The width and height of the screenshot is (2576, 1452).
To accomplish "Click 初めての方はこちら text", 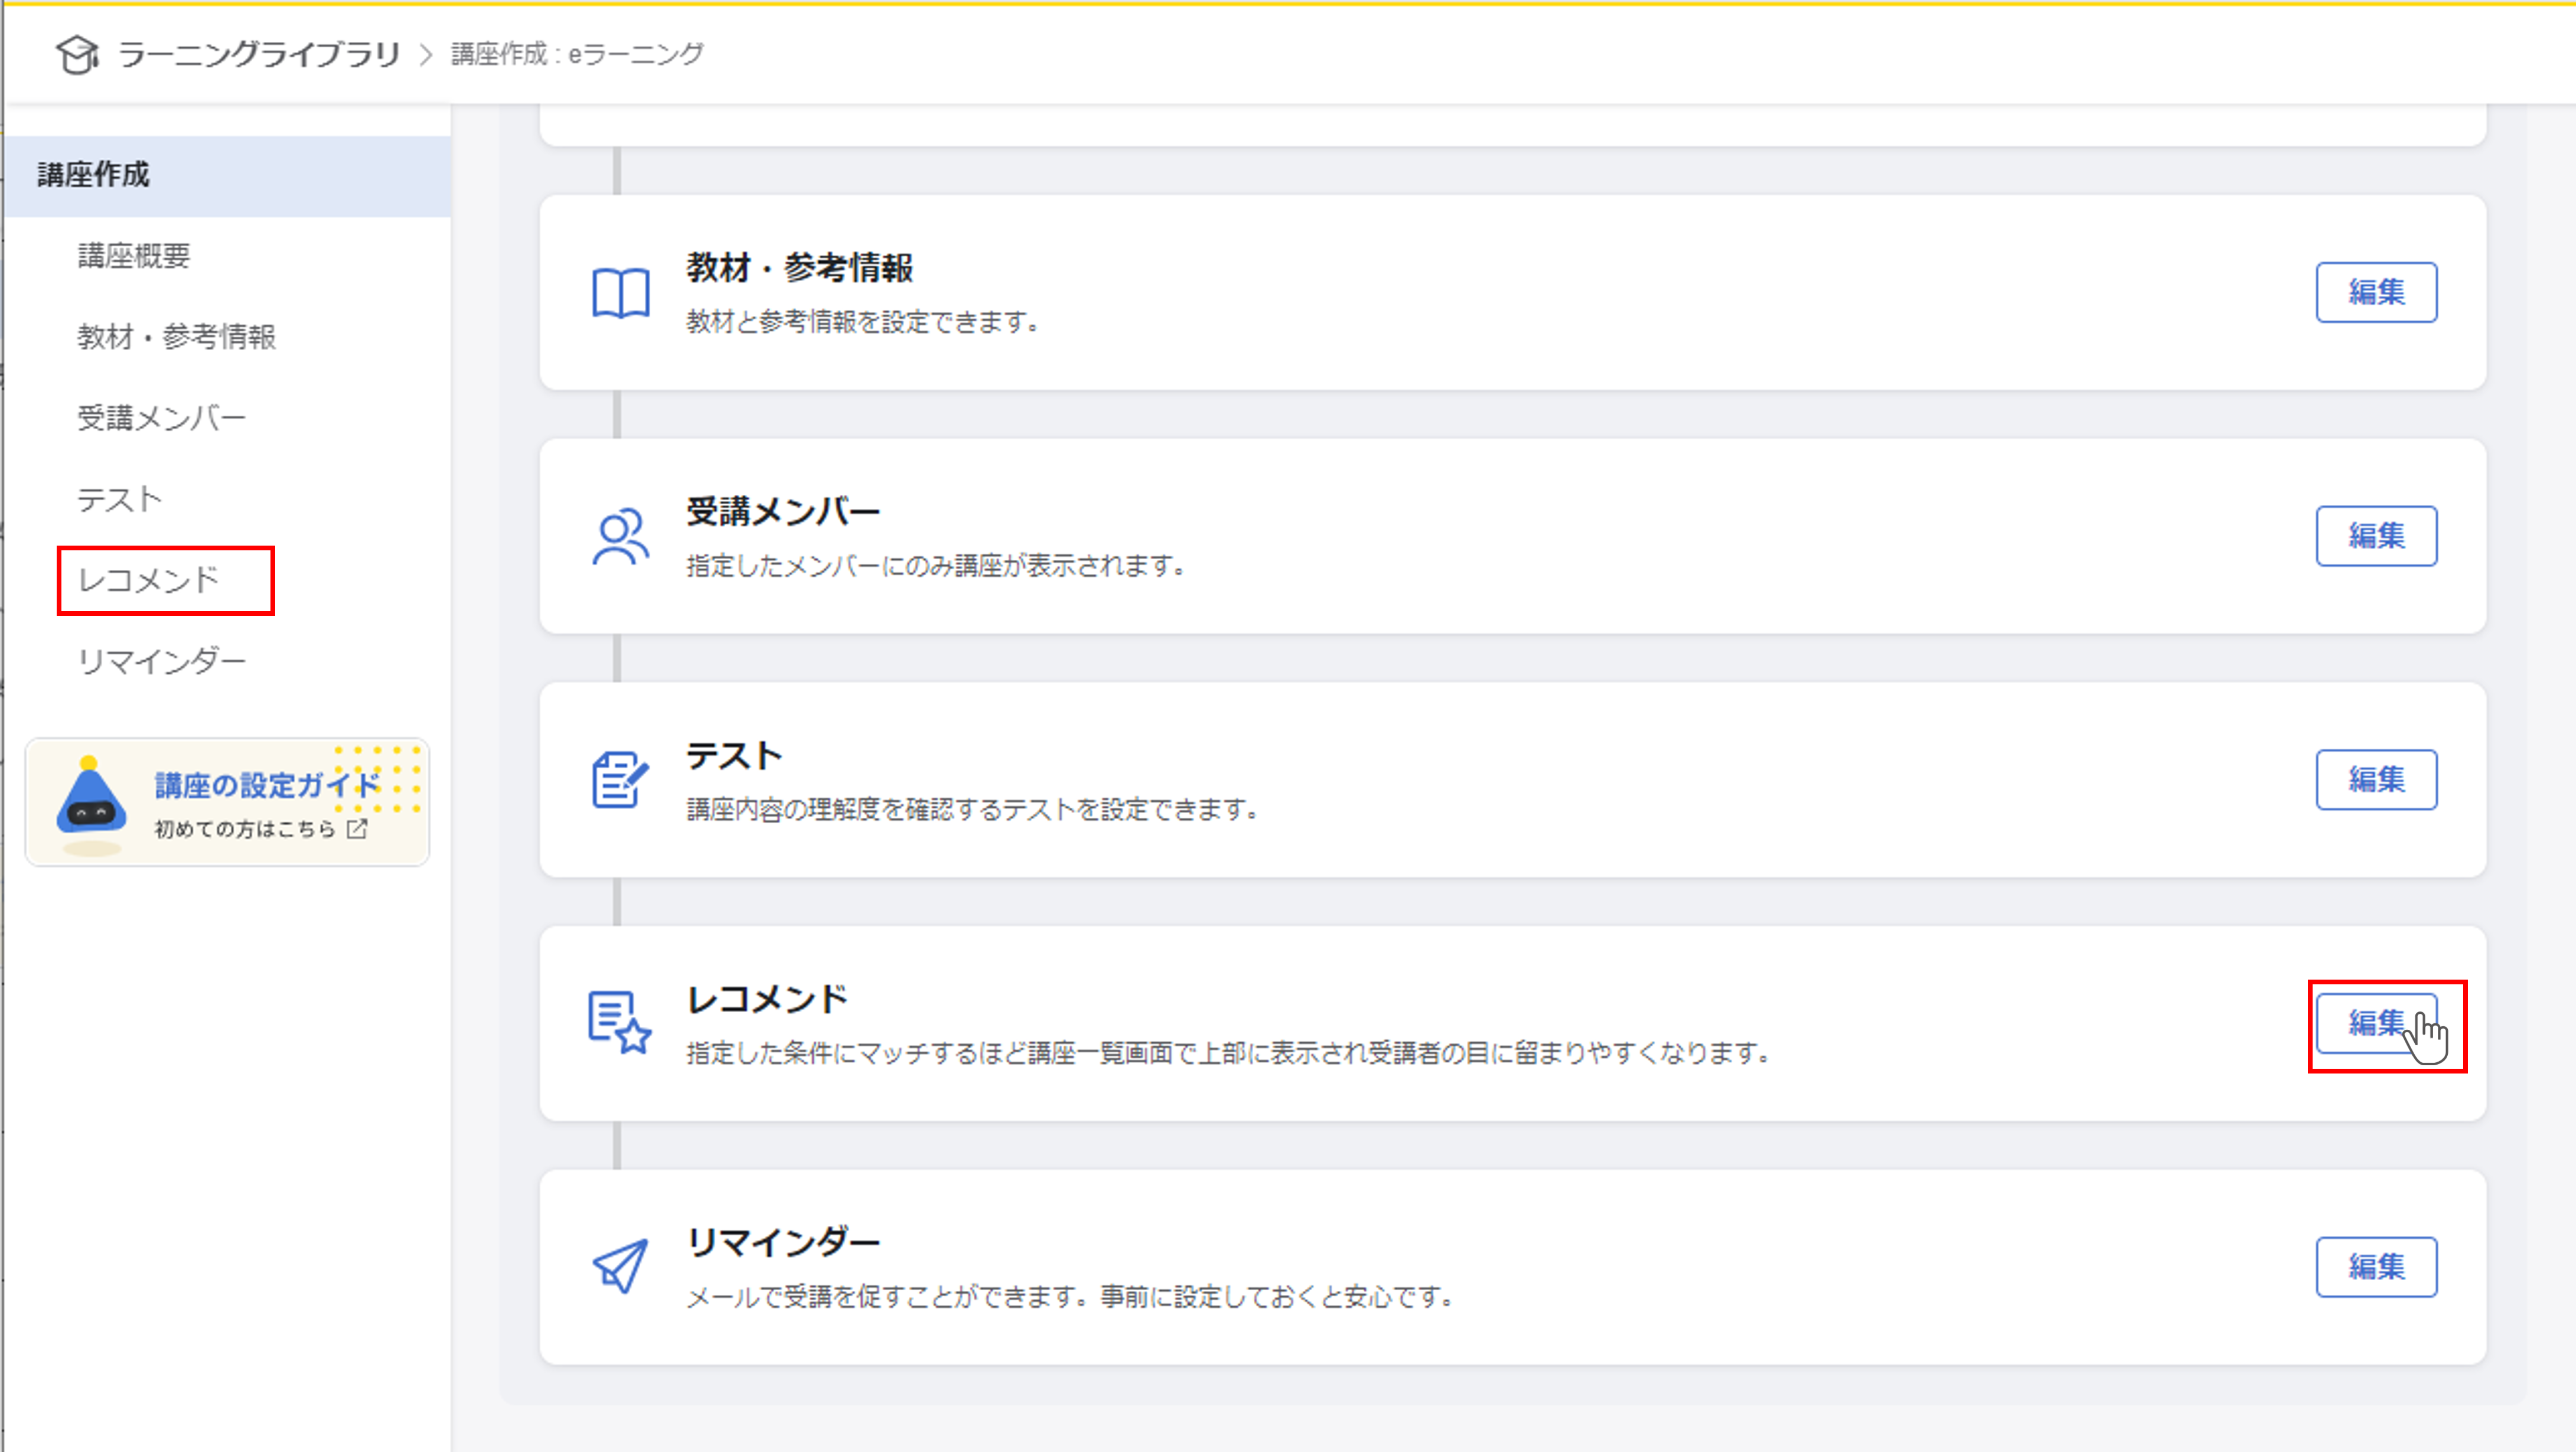I will pos(245,829).
